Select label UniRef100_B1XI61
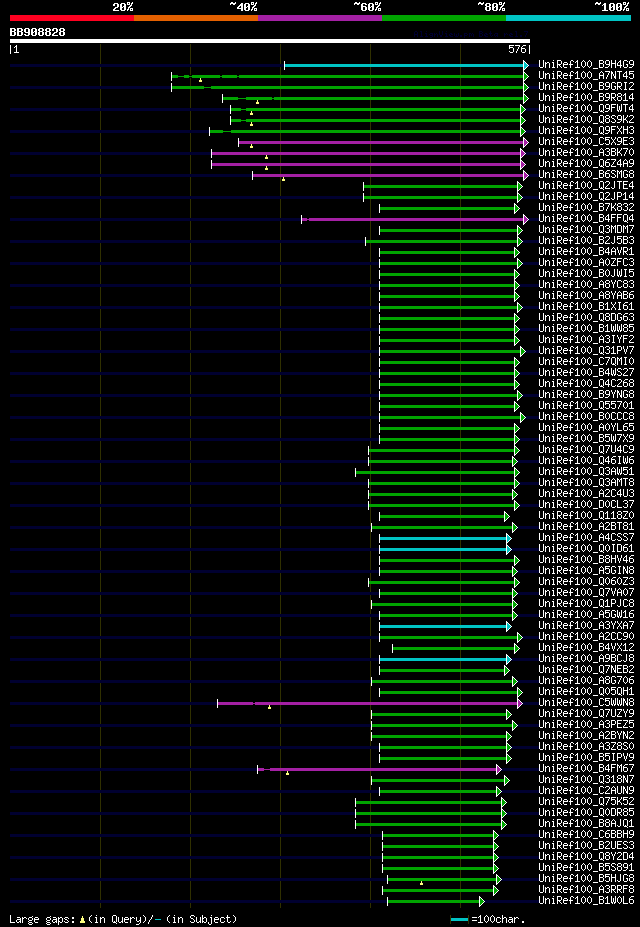The width and height of the screenshot is (640, 927). point(587,307)
